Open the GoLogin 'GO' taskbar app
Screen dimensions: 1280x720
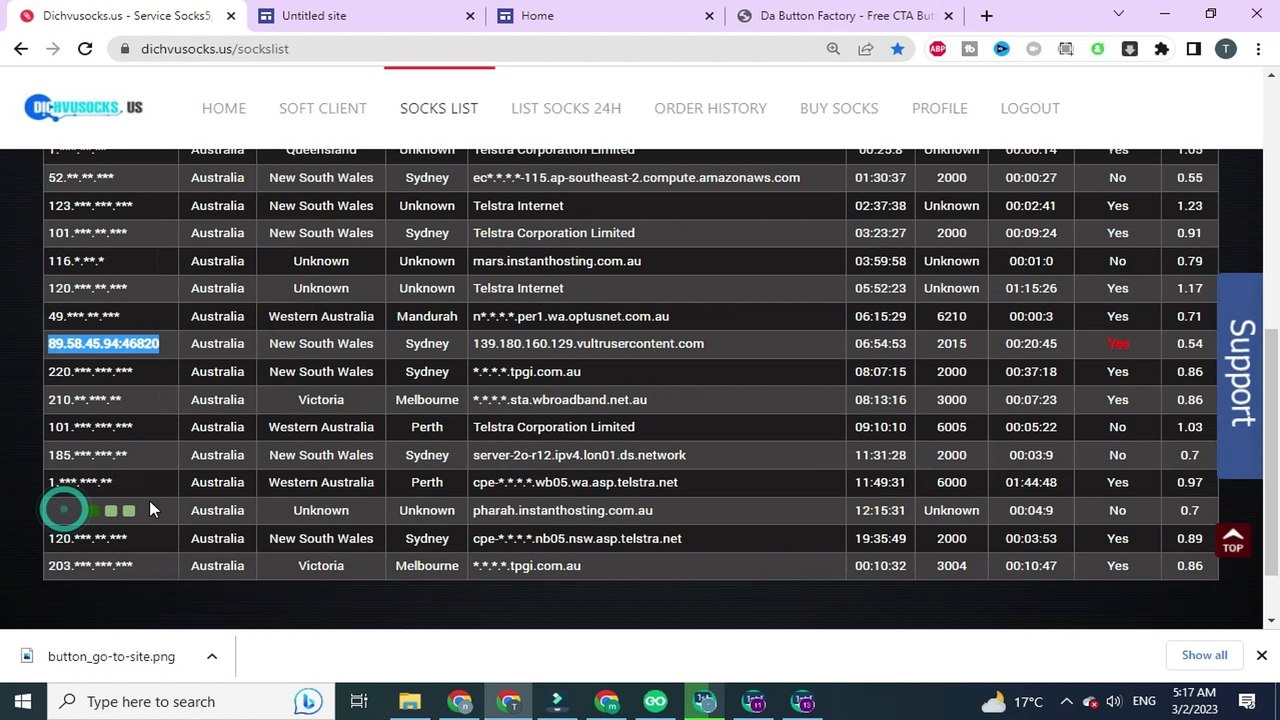655,701
